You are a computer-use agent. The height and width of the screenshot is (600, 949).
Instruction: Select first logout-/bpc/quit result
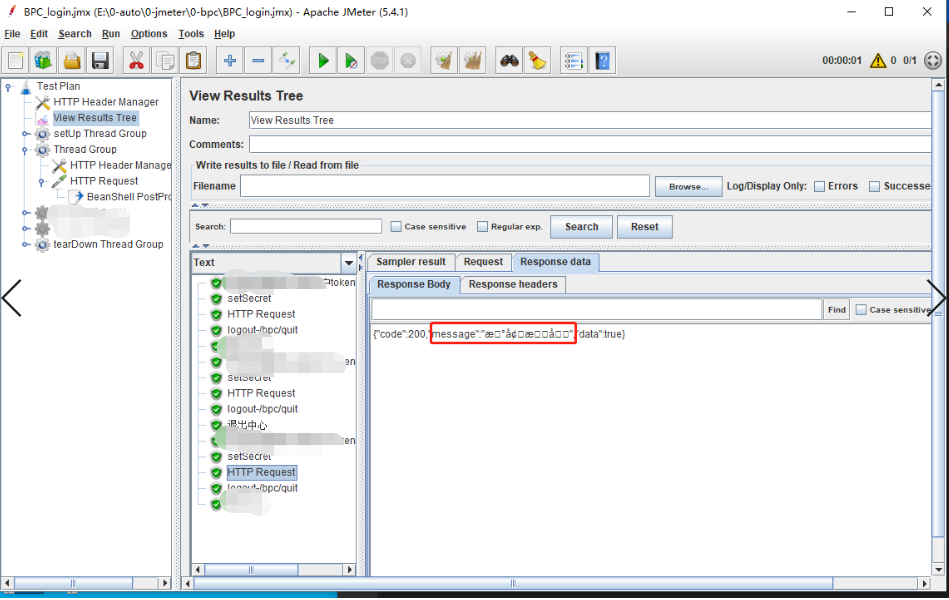tap(262, 330)
